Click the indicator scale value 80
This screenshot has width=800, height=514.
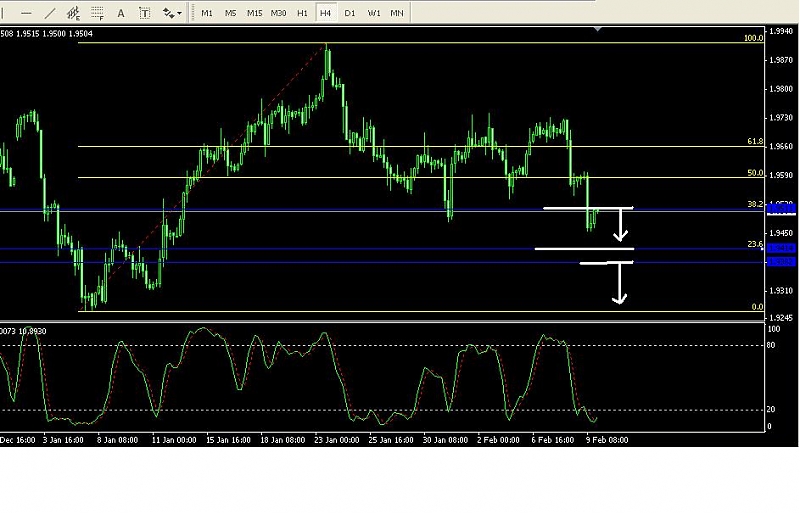coord(771,346)
